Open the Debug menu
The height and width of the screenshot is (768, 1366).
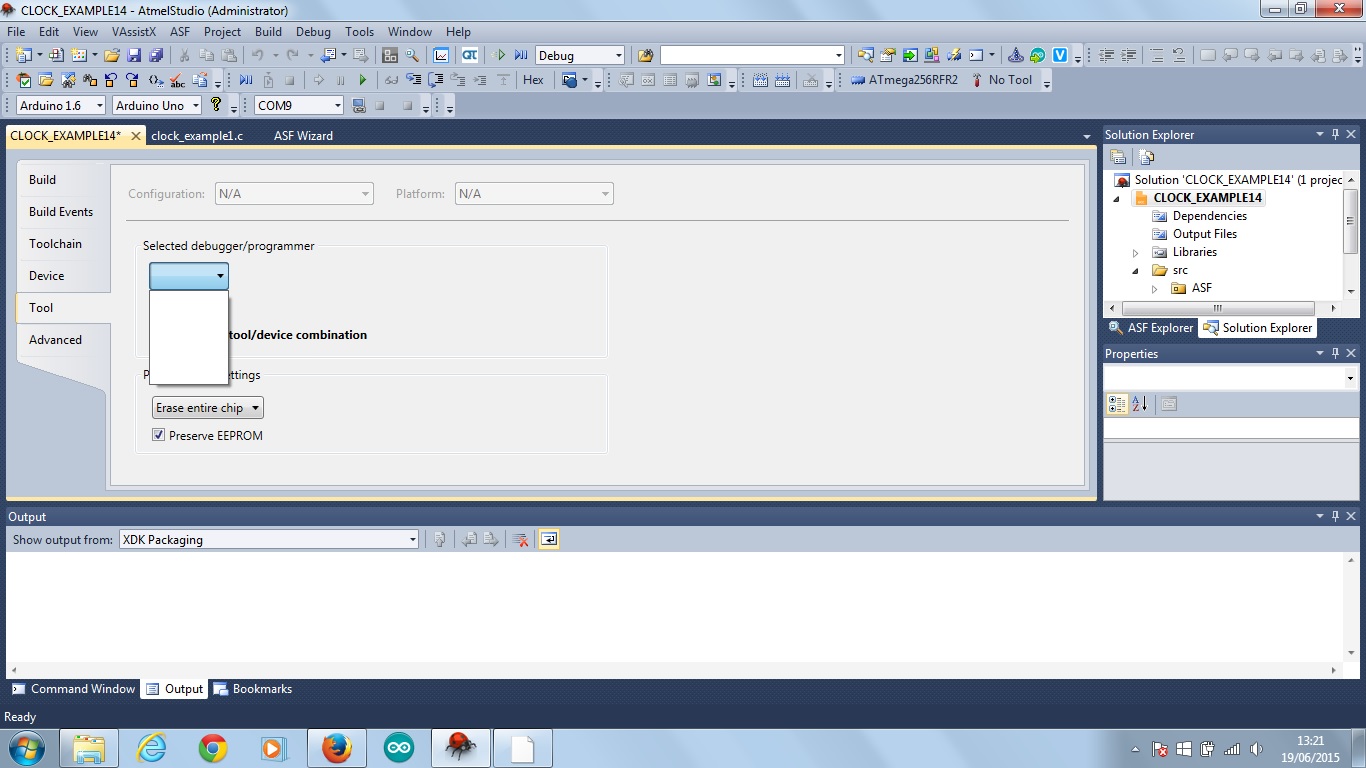(x=313, y=32)
